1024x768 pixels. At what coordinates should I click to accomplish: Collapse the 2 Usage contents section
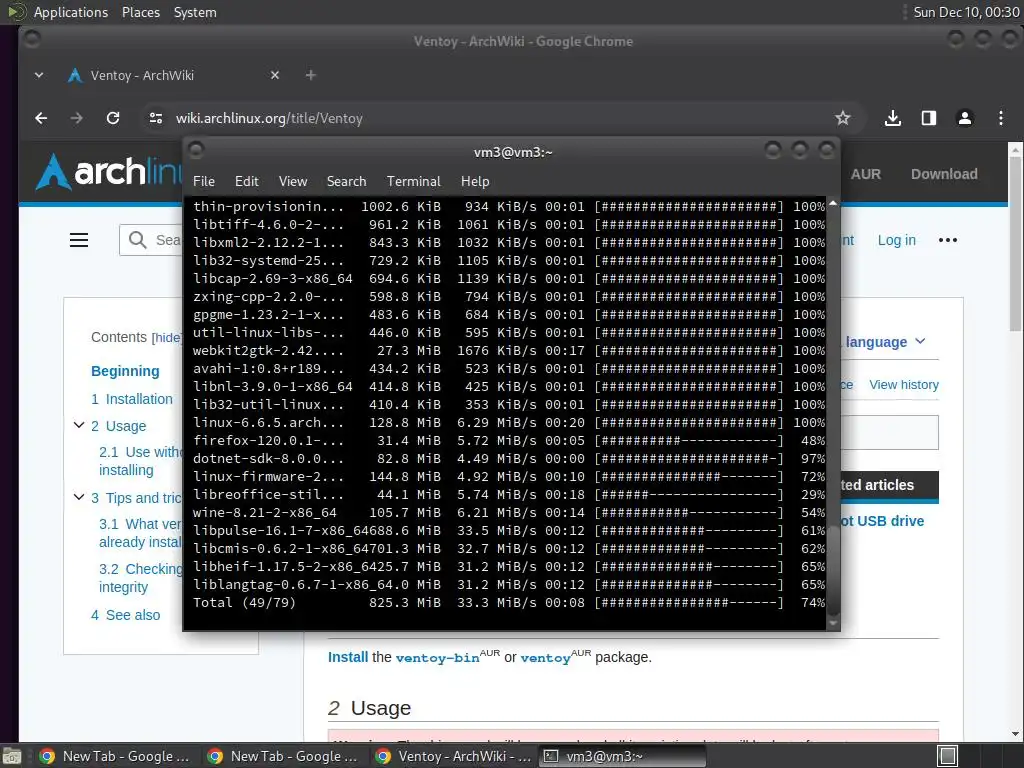[x=79, y=425]
